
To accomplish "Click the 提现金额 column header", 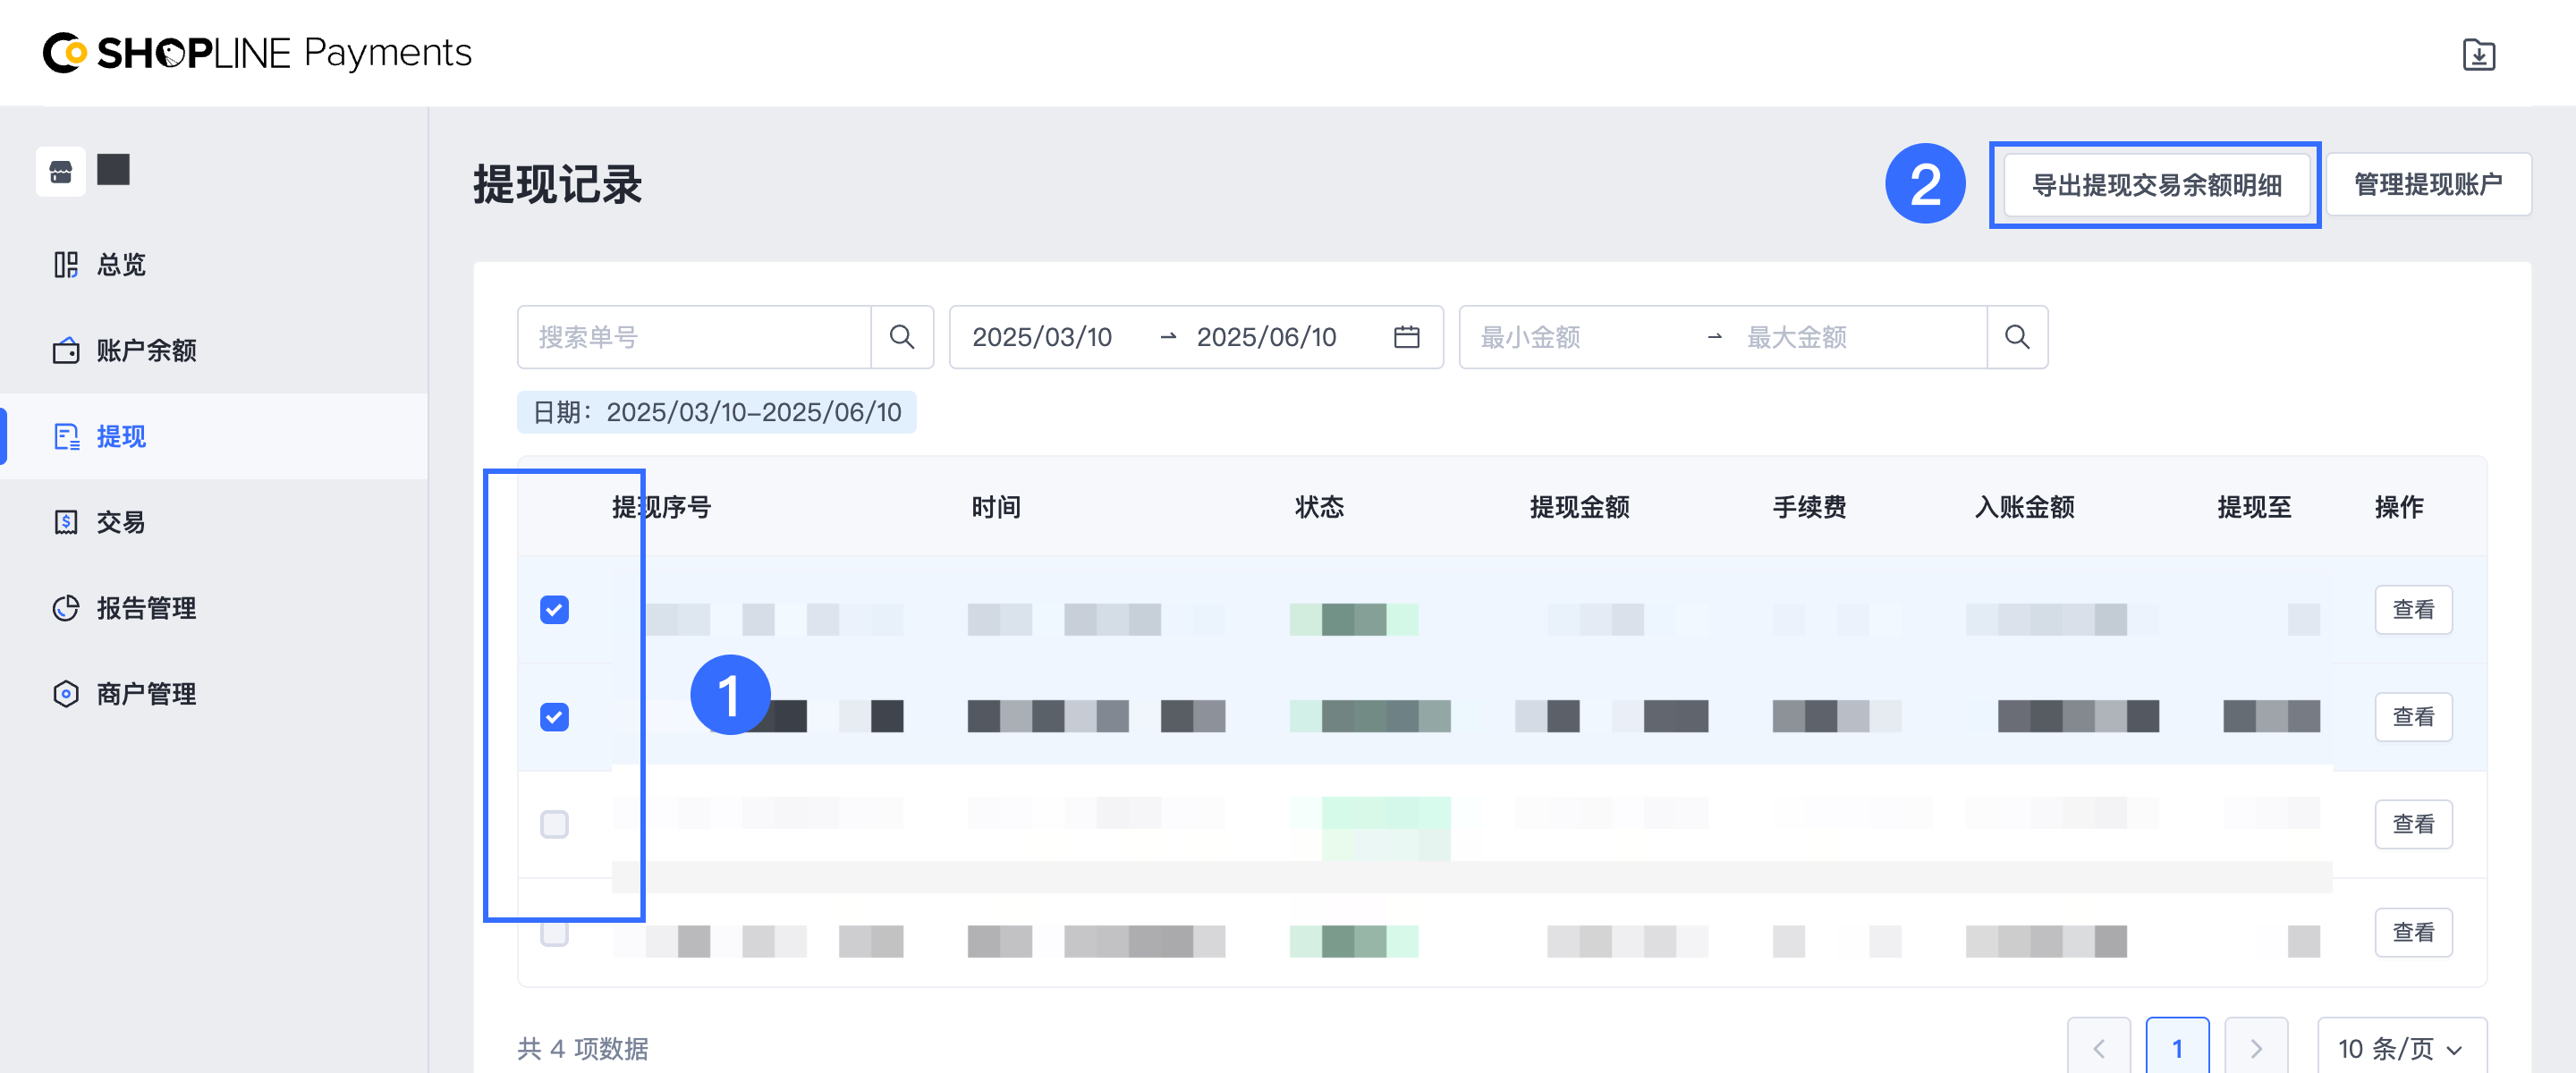I will click(x=1580, y=508).
